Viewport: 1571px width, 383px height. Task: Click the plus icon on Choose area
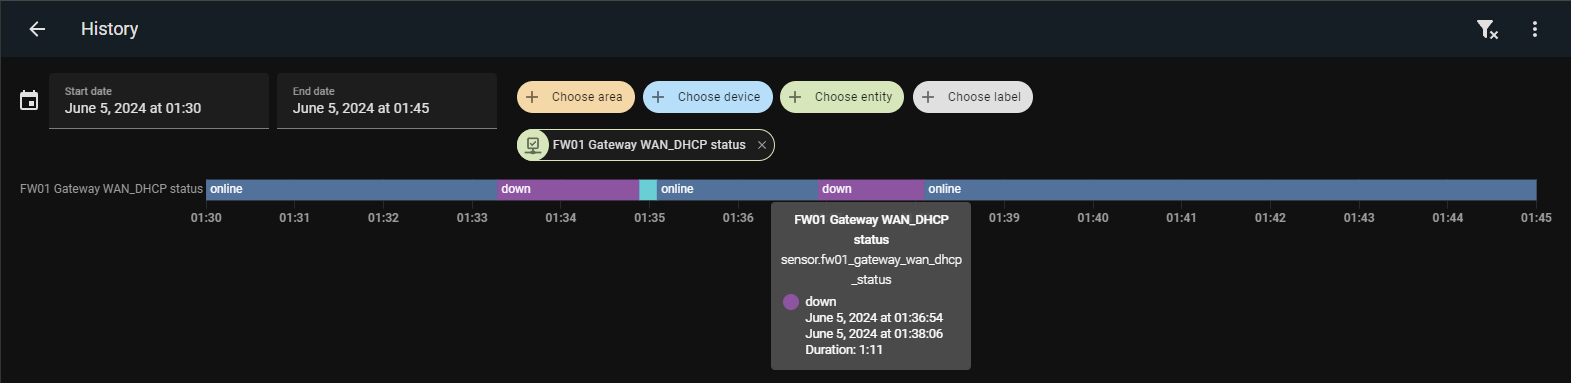[532, 97]
